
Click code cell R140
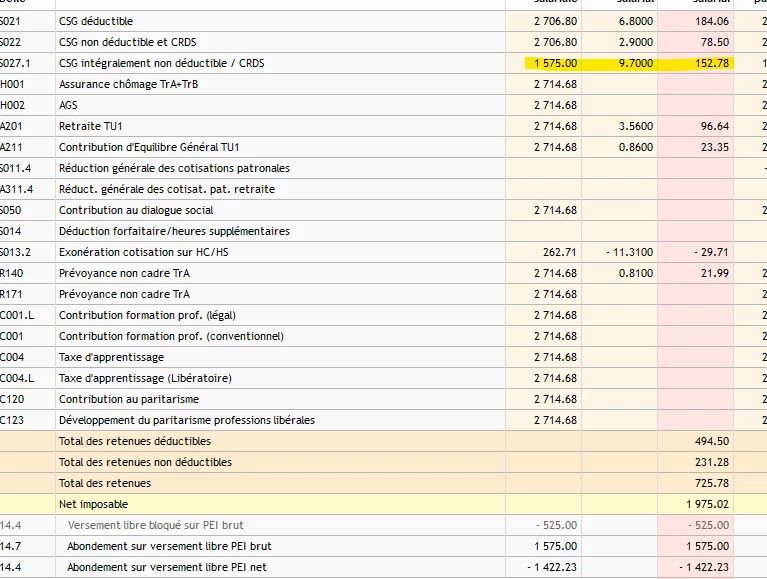pyautogui.click(x=12, y=273)
